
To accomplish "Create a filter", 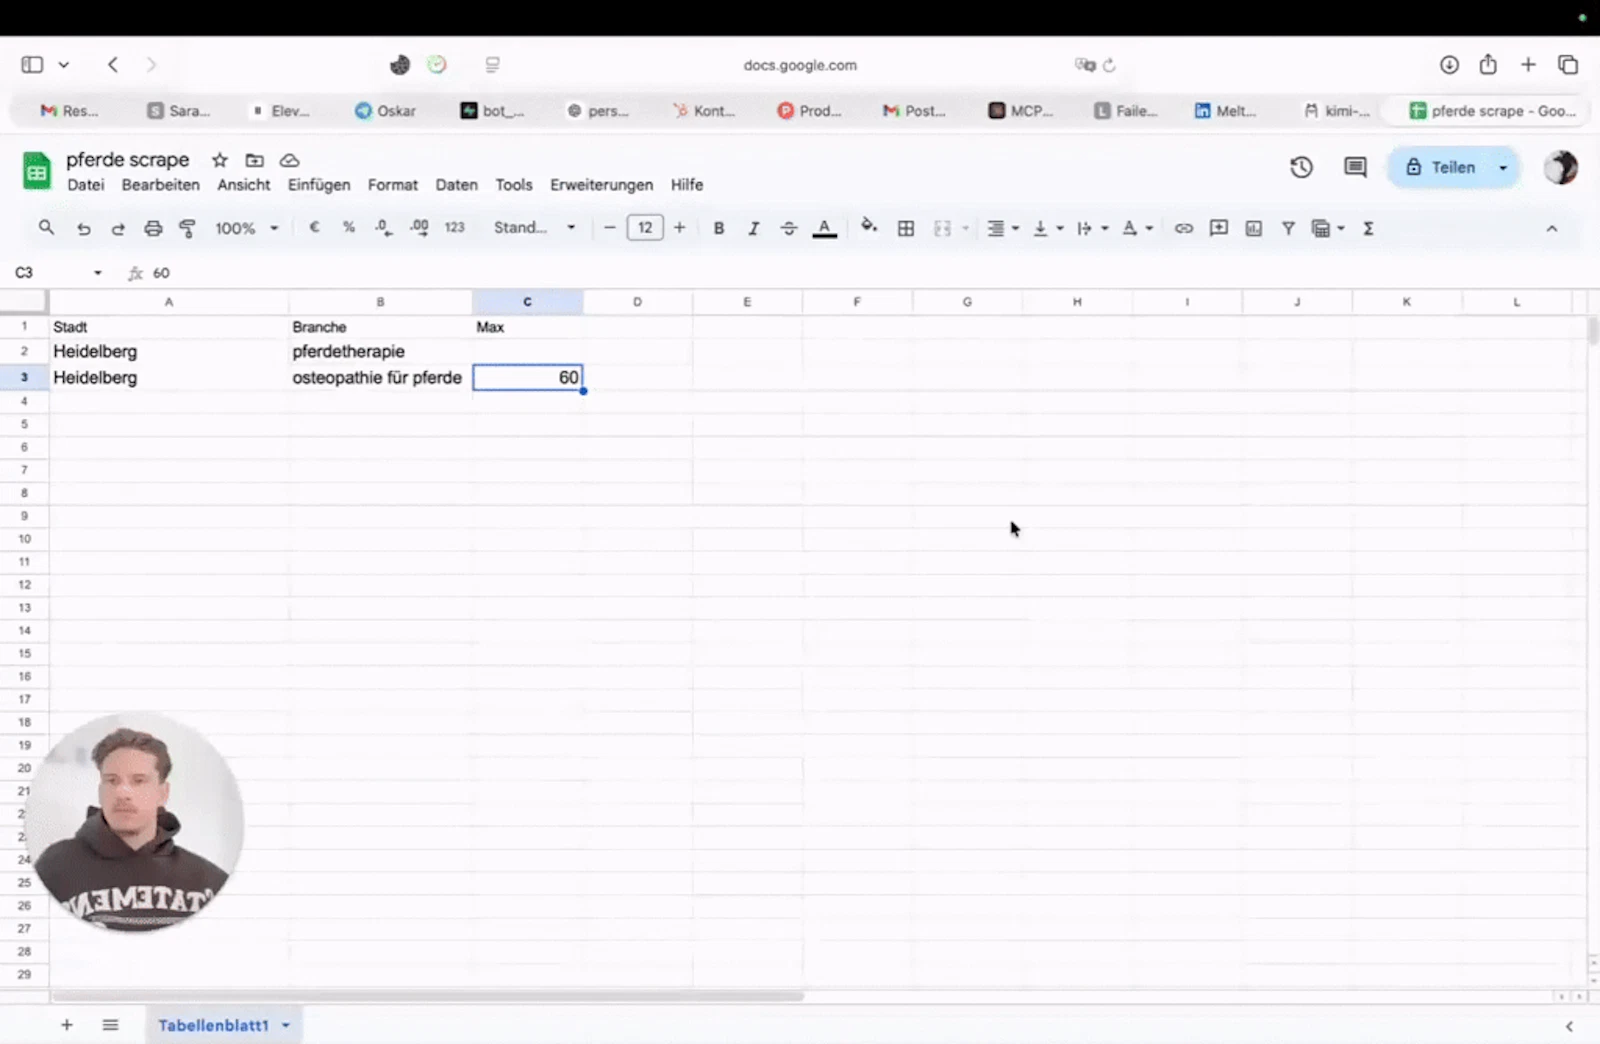I will point(1288,228).
